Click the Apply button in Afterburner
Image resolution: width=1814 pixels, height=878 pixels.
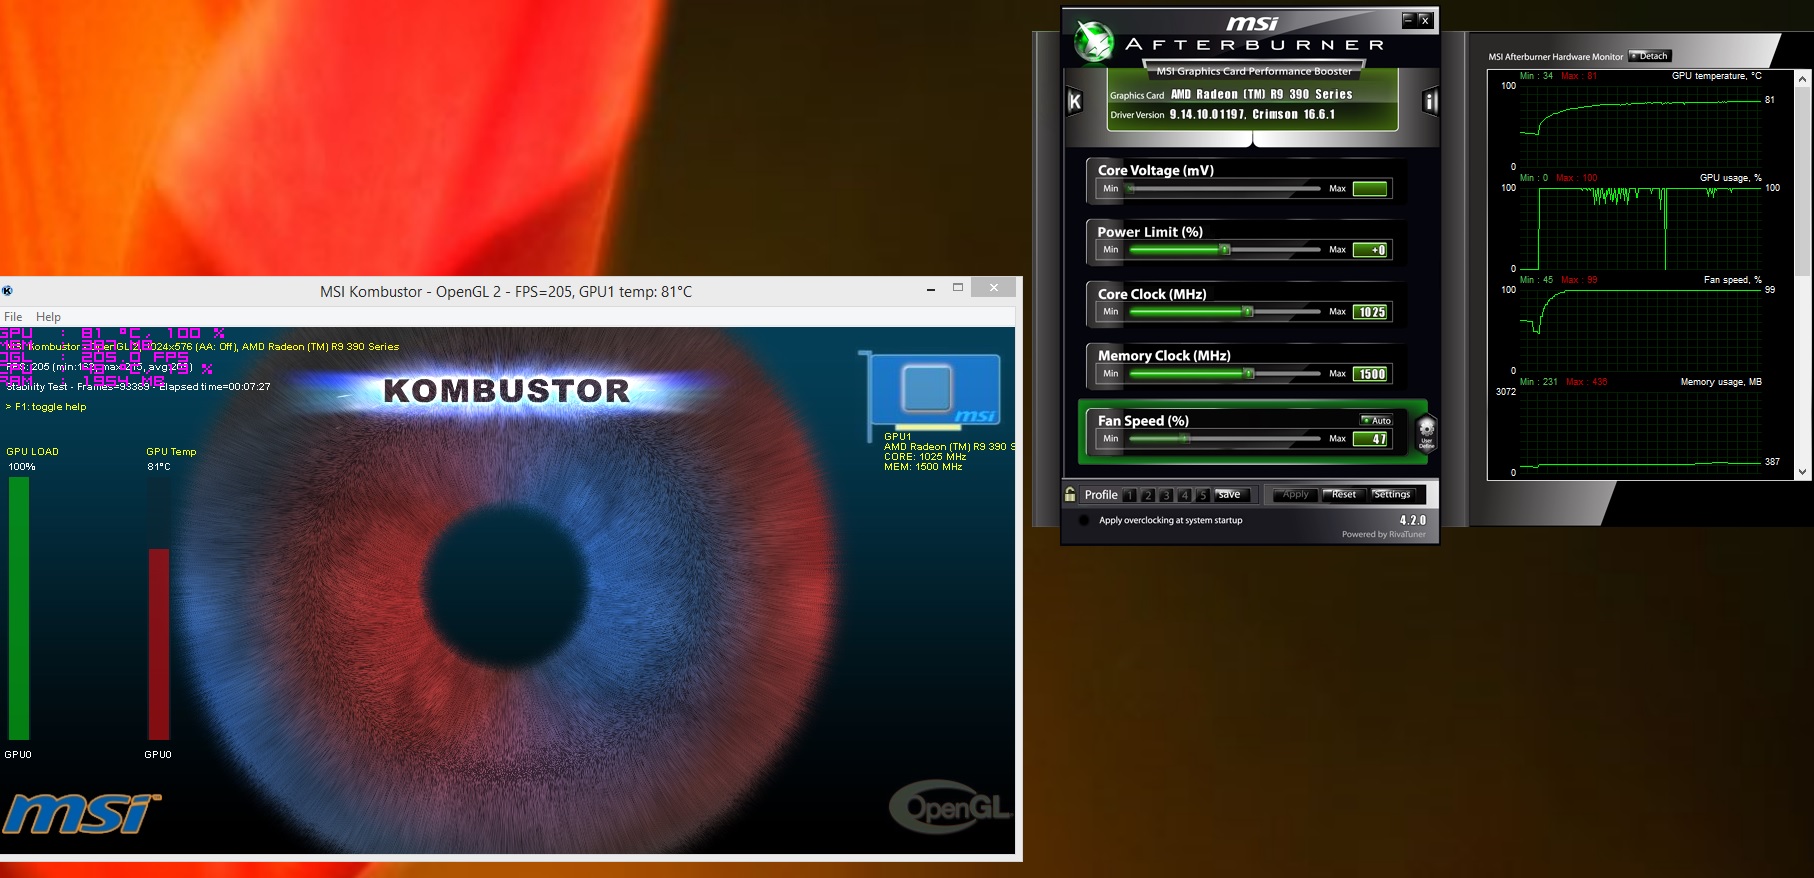1295,495
